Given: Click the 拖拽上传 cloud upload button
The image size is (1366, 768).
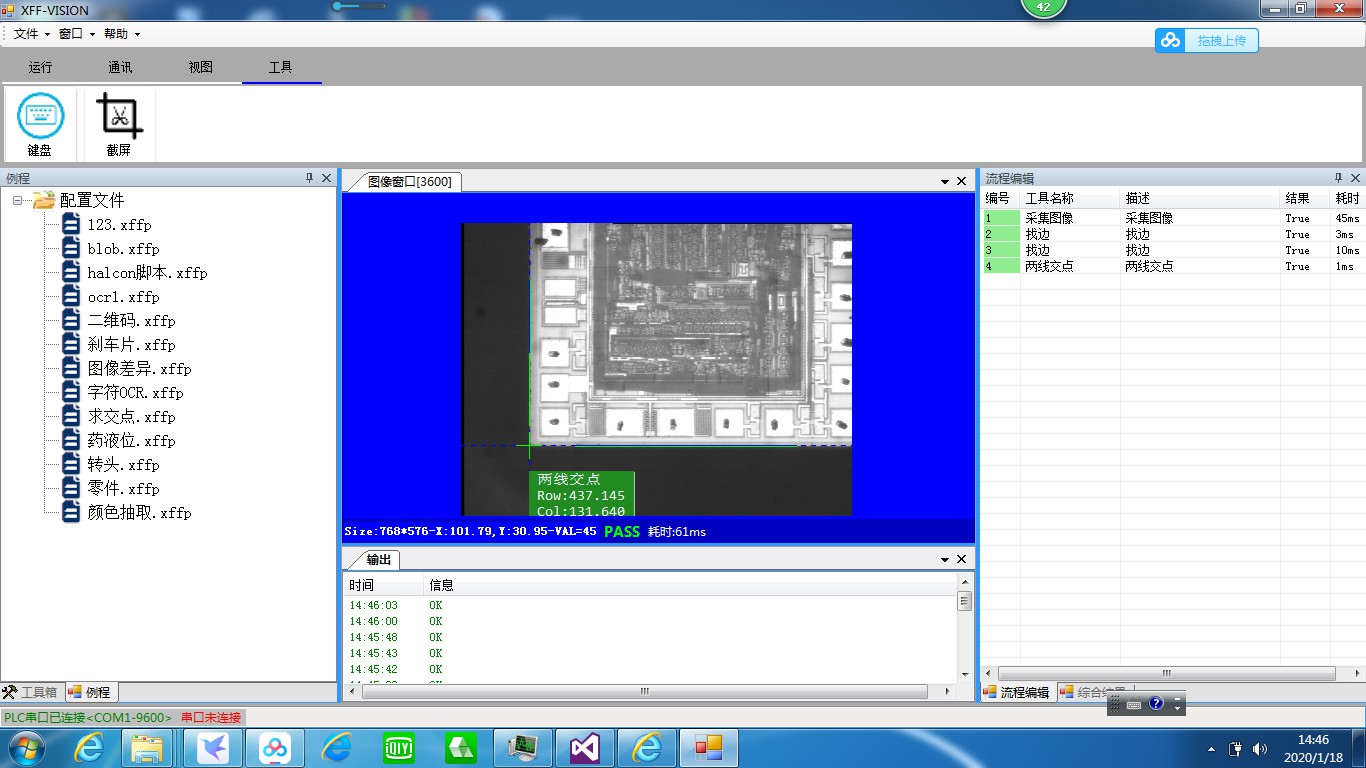Looking at the screenshot, I should pos(1207,40).
